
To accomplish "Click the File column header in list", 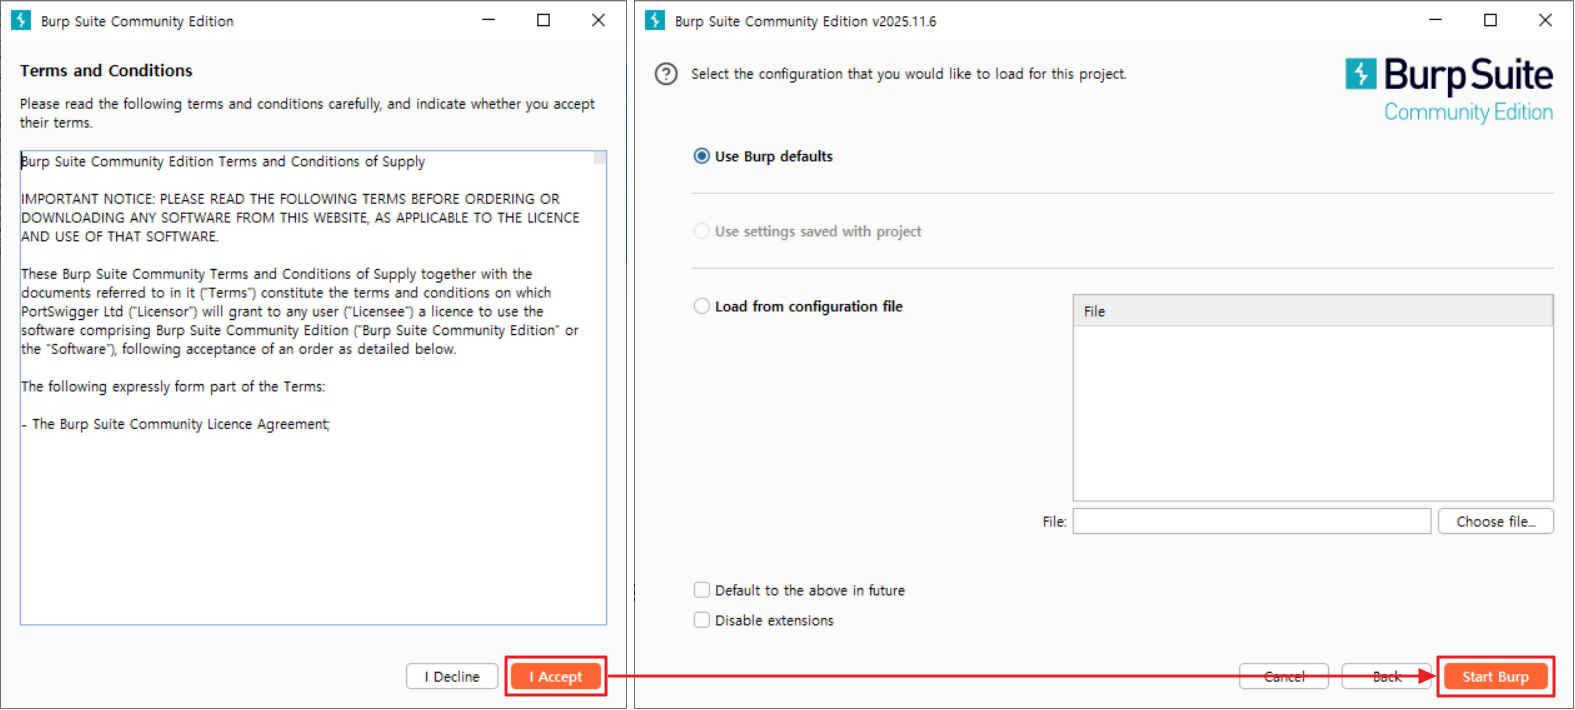I will 1313,311.
